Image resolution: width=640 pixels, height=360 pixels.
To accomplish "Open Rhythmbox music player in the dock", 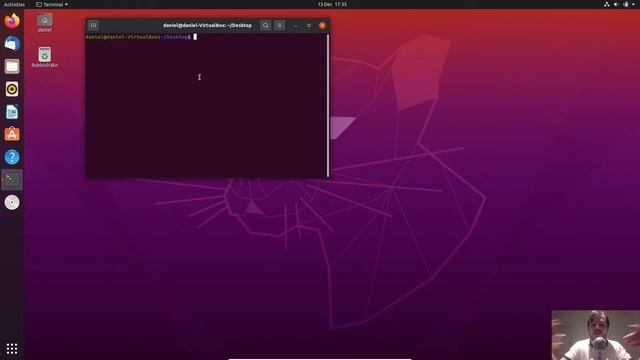I will 12,89.
